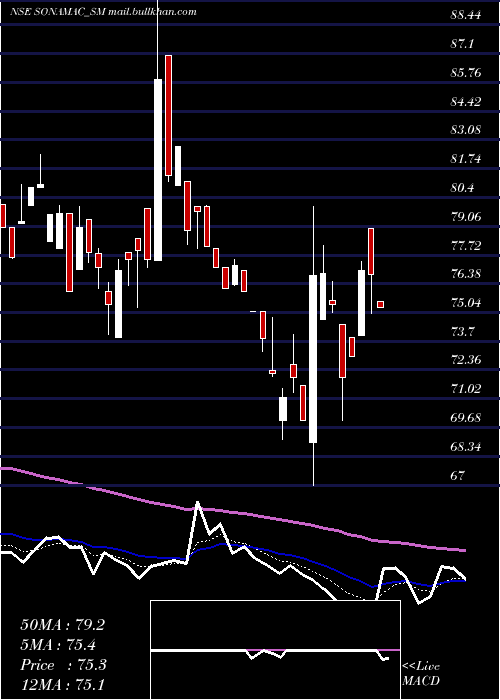Click the Live MACD label
500x700 pixels.
421,674
